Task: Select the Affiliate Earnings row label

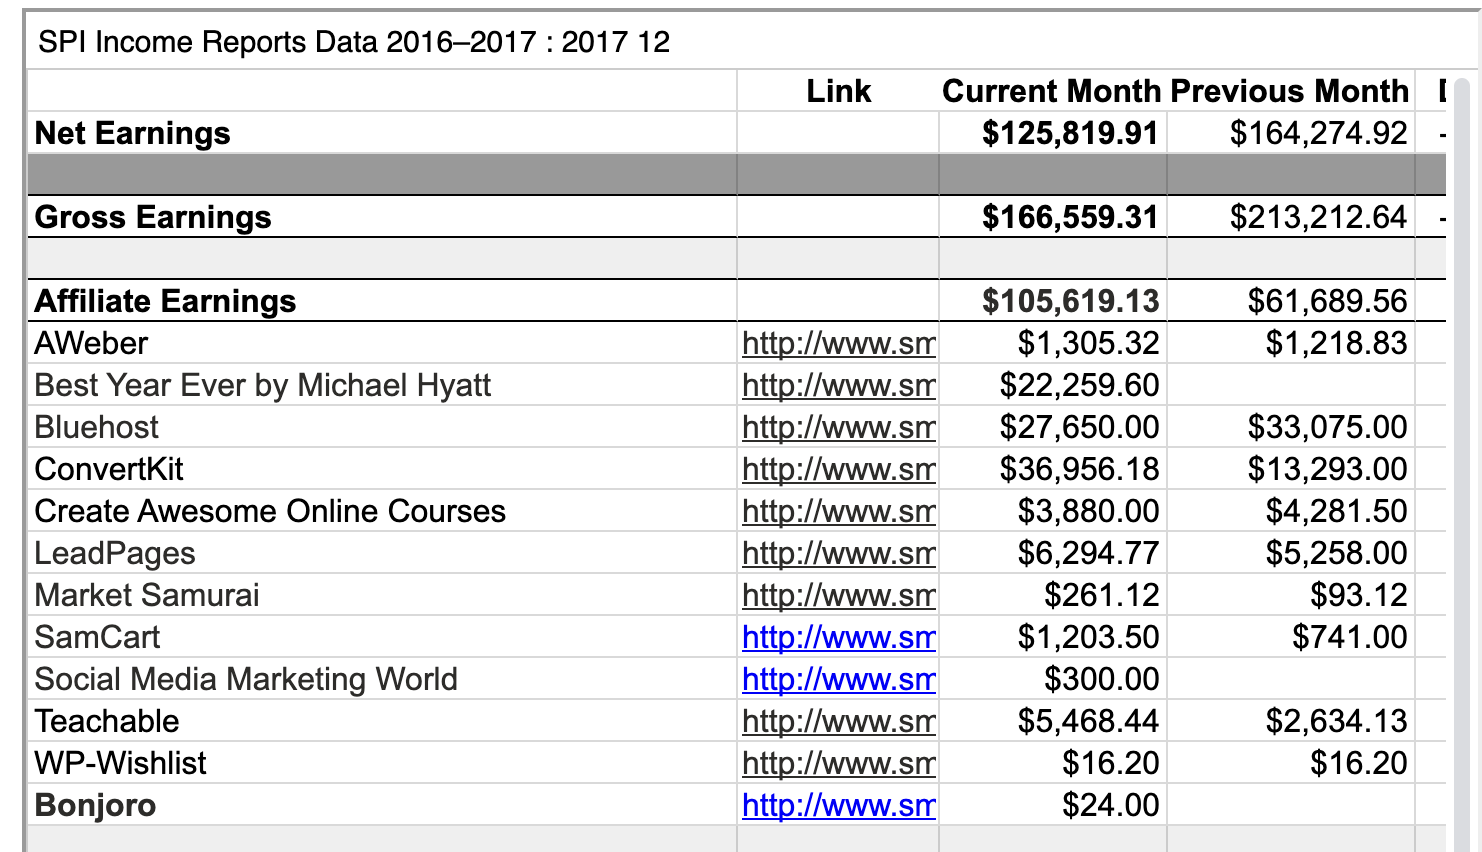Action: tap(165, 301)
